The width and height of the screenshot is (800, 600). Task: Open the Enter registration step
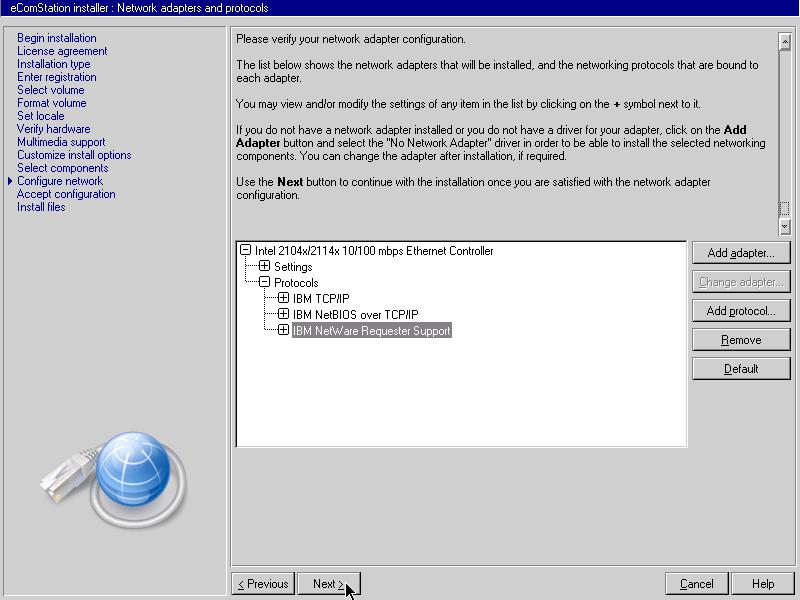[57, 77]
